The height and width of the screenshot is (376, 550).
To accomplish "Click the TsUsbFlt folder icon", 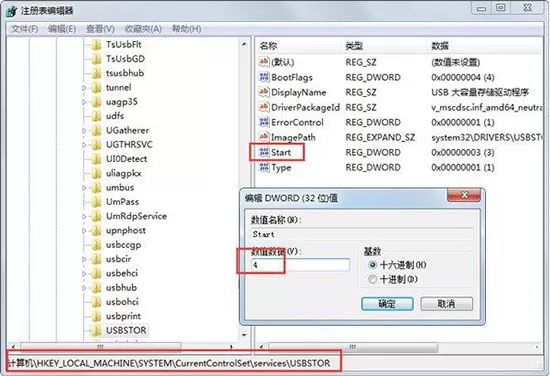I will [x=96, y=45].
